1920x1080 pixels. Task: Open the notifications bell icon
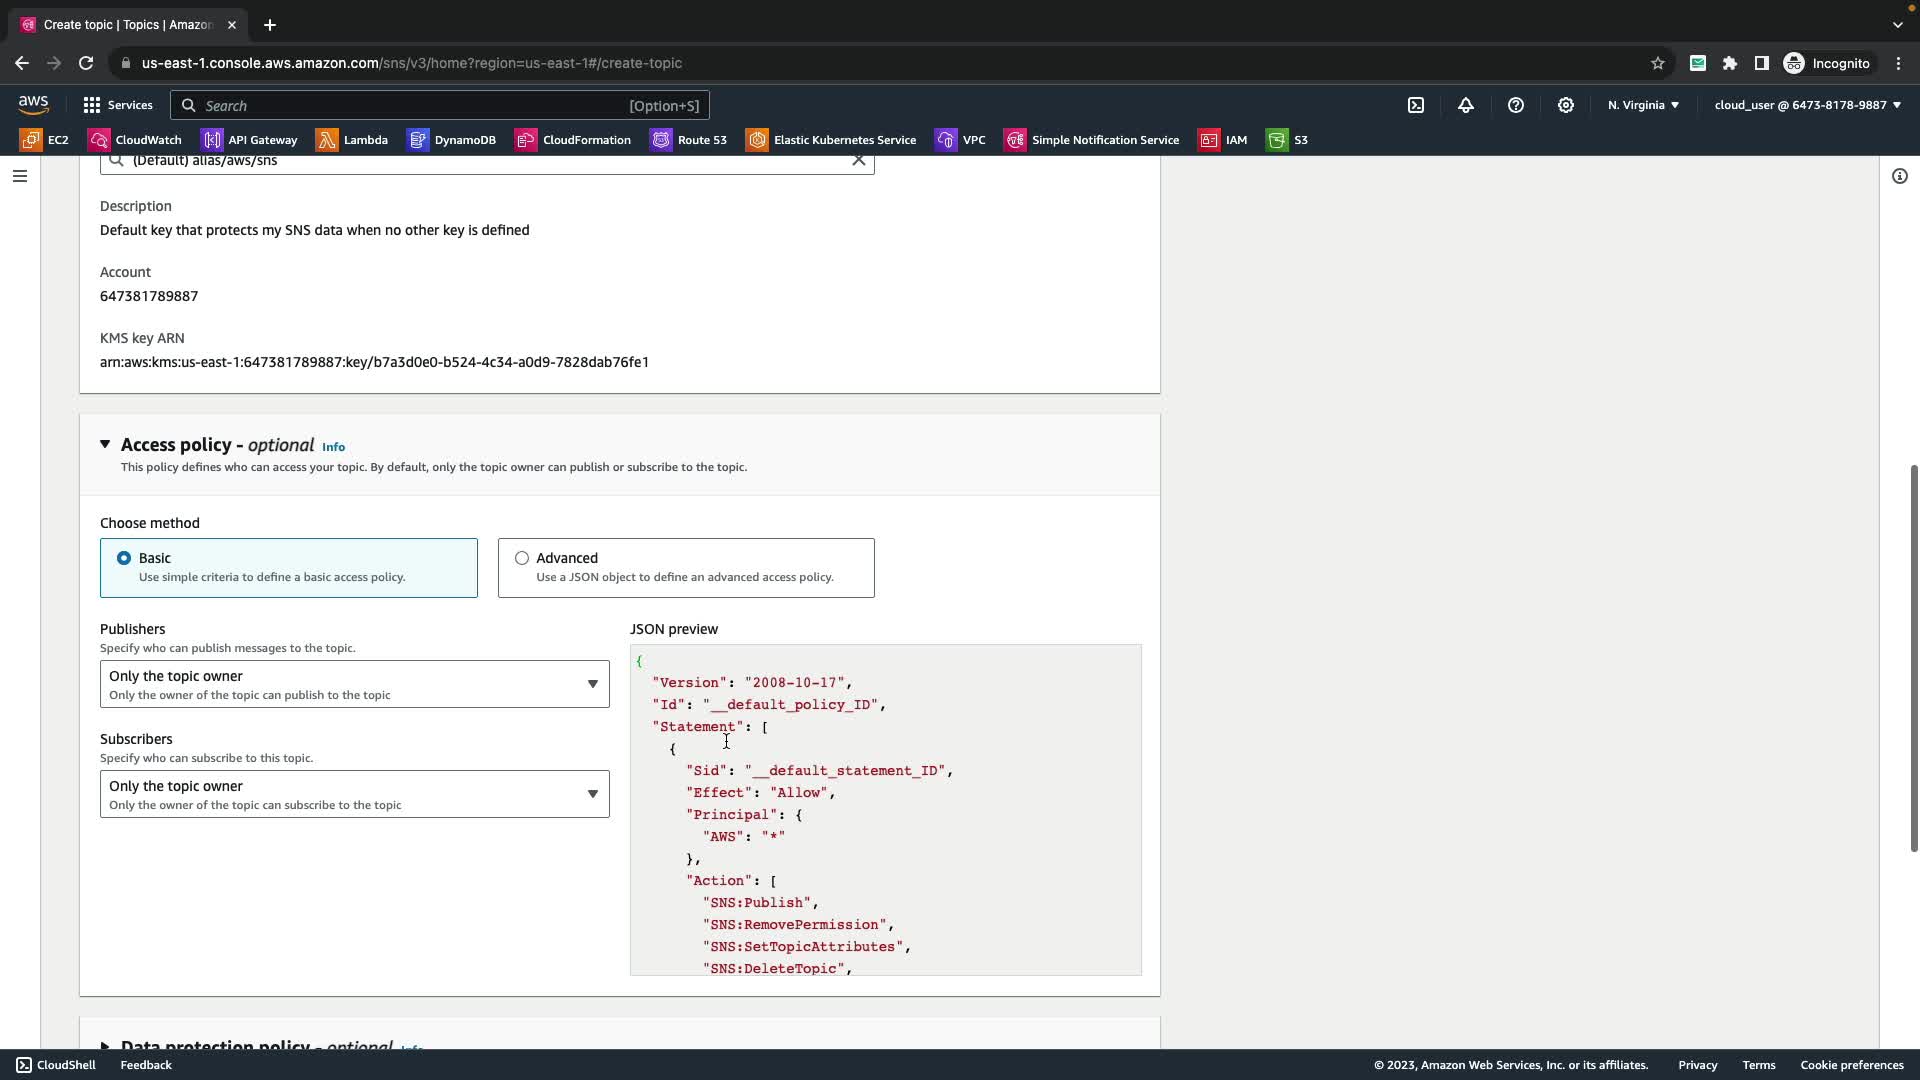coord(1466,105)
